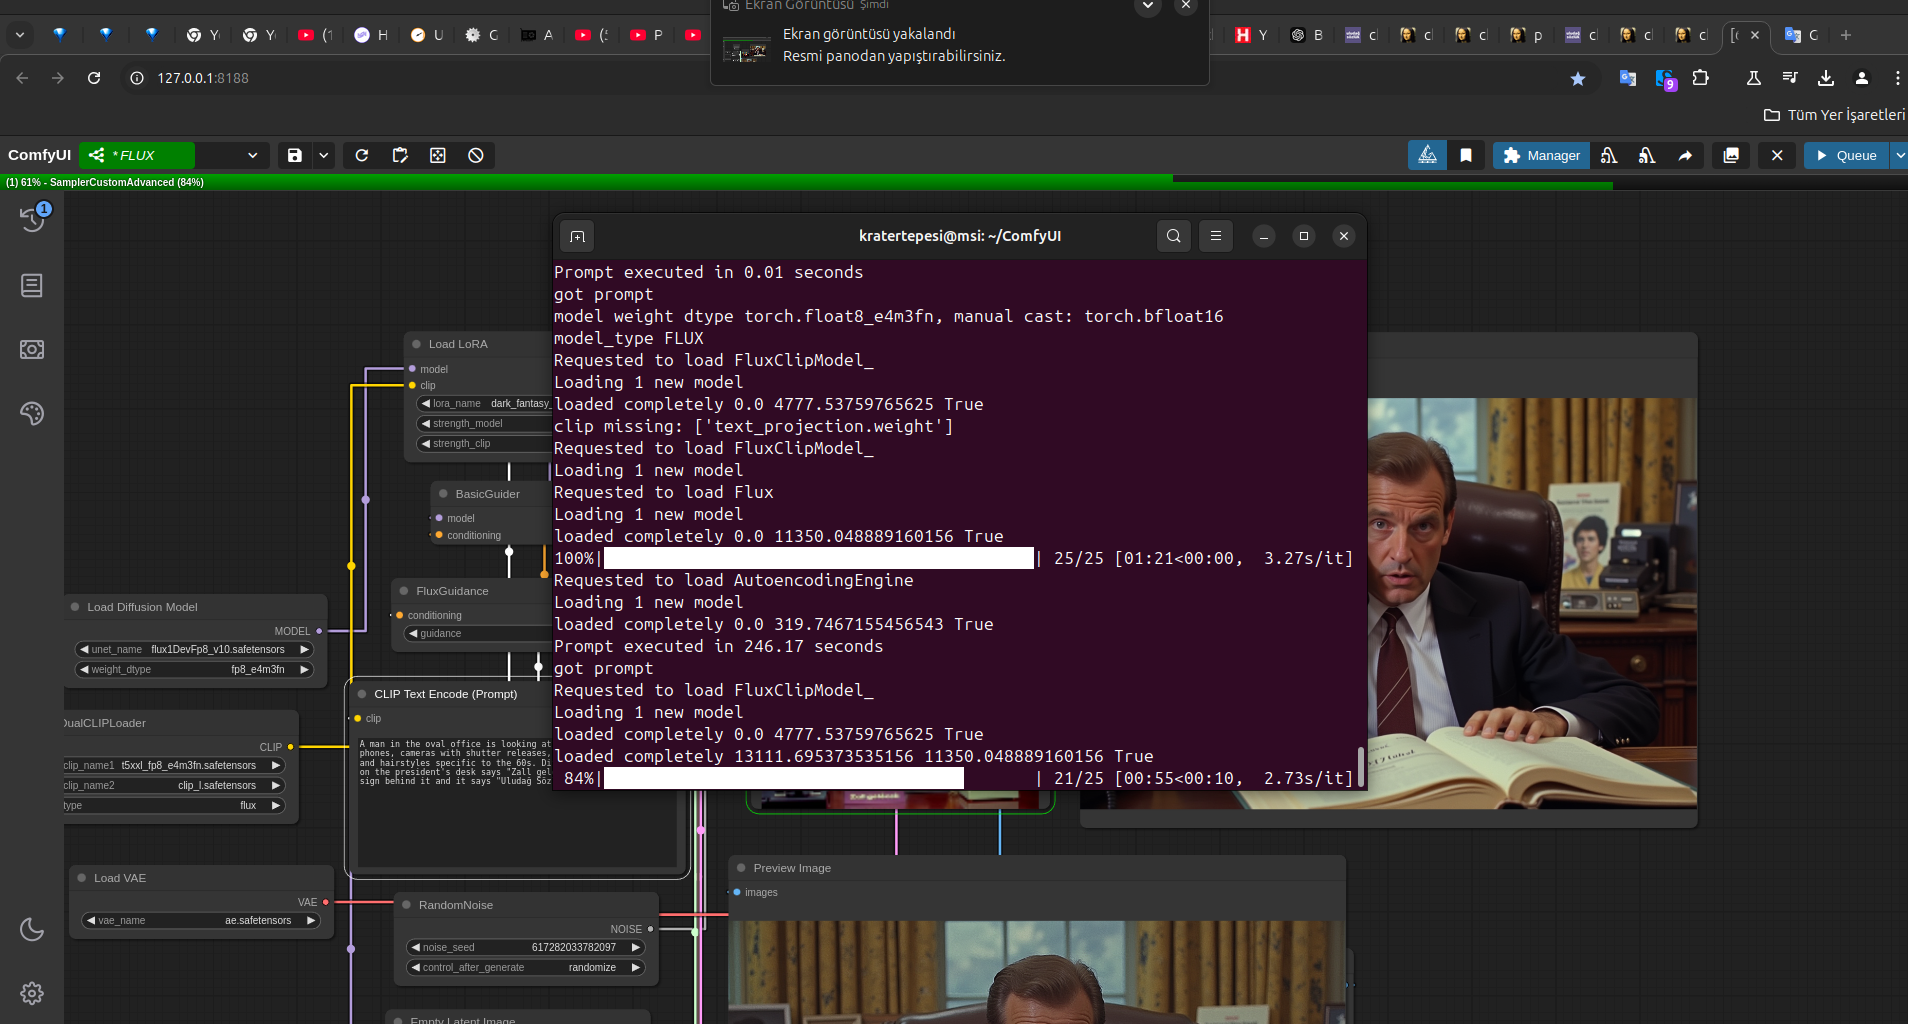Open the weight_dtype fp8_e4m3fn selector
Image resolution: width=1908 pixels, height=1024 pixels.
click(x=195, y=669)
